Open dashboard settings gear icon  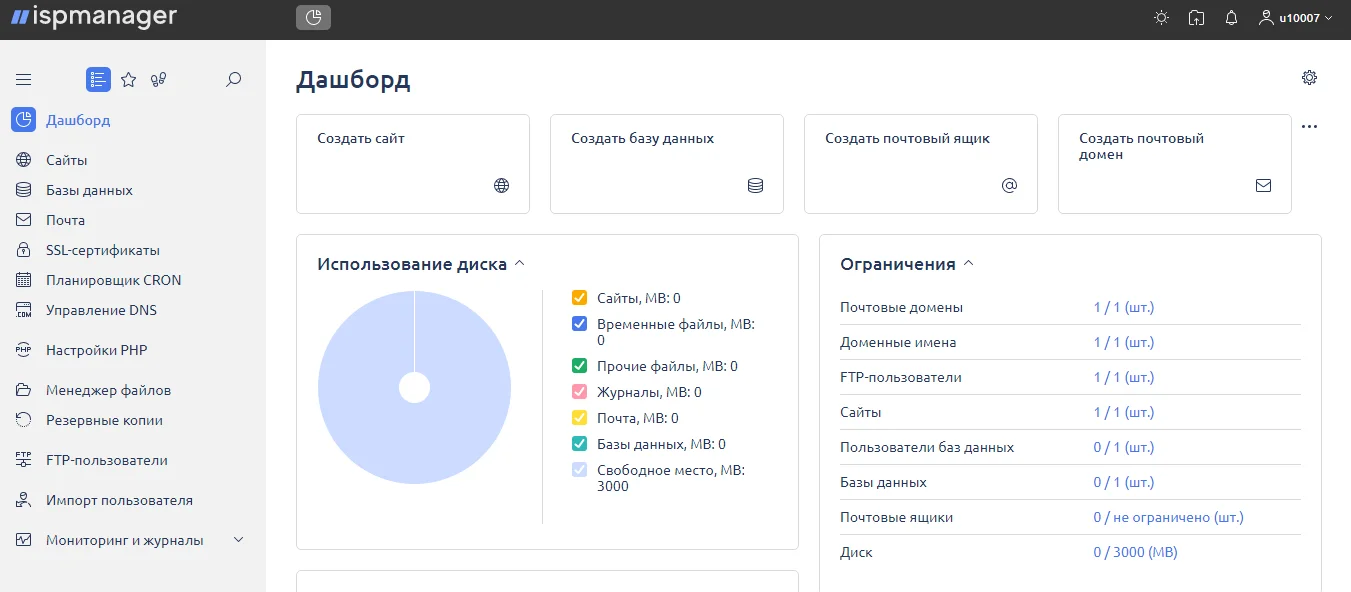tap(1309, 78)
